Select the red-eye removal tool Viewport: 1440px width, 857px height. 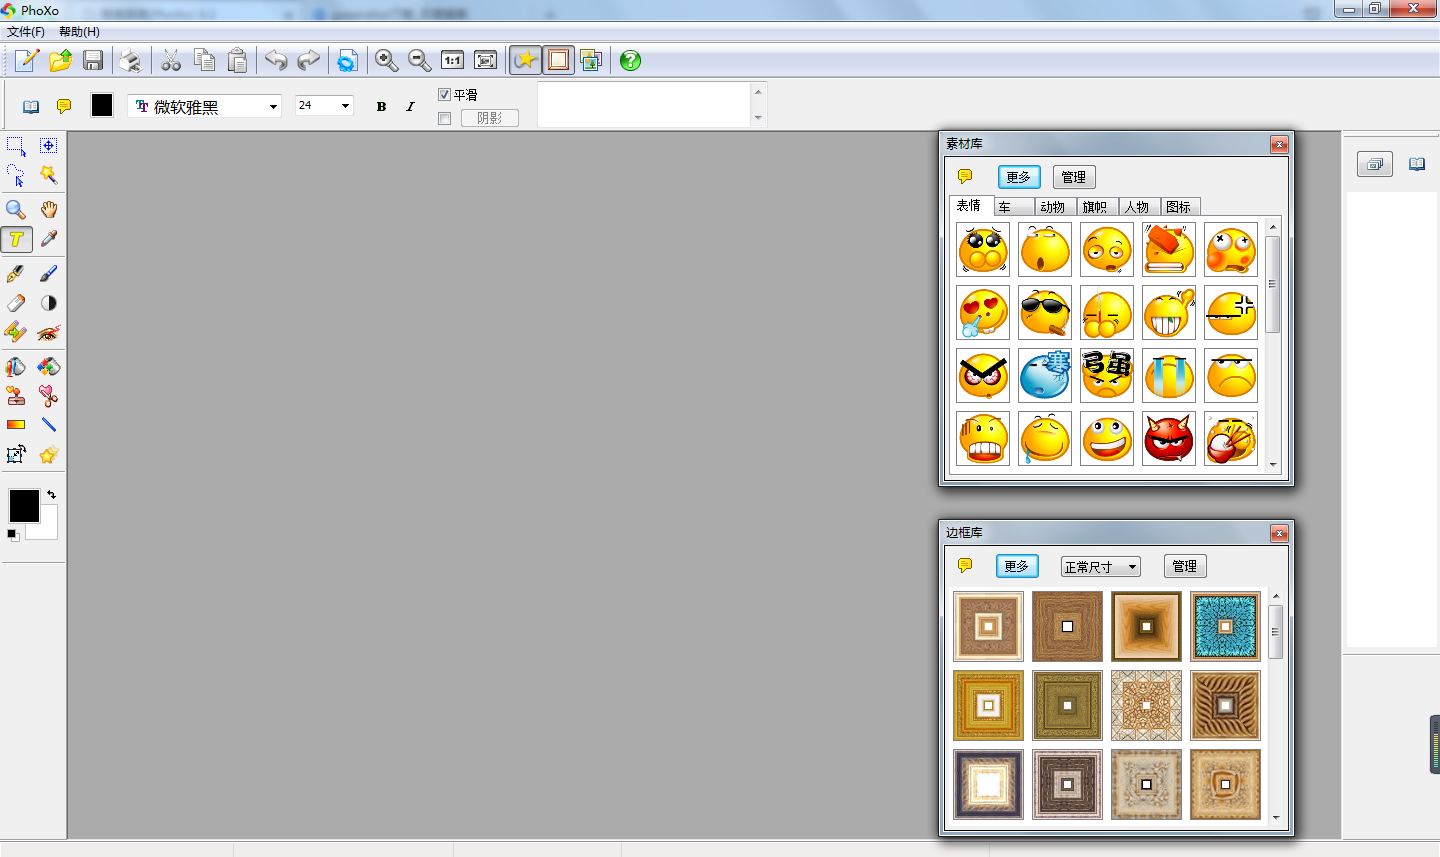[48, 332]
